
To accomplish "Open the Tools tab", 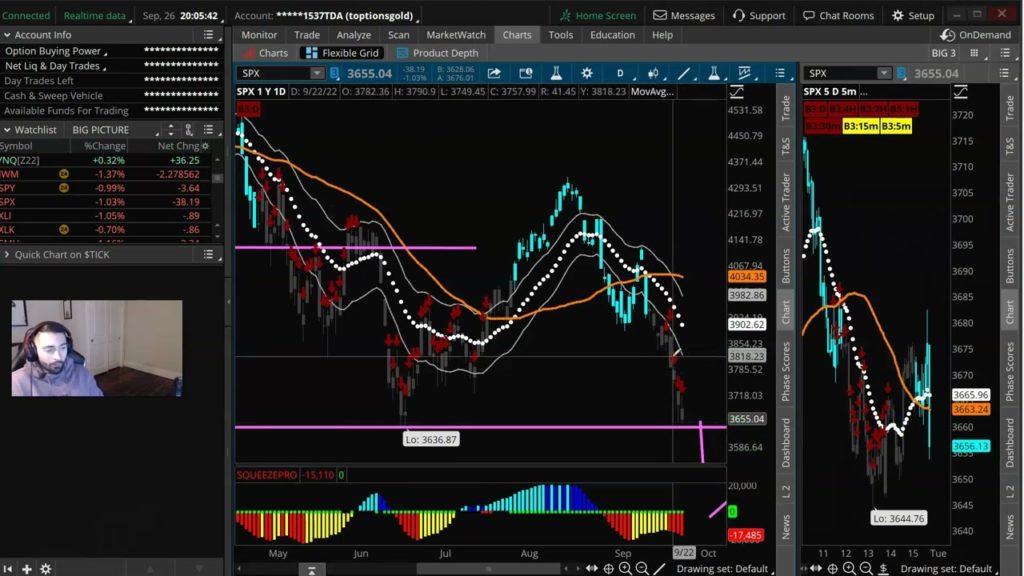I will 560,35.
